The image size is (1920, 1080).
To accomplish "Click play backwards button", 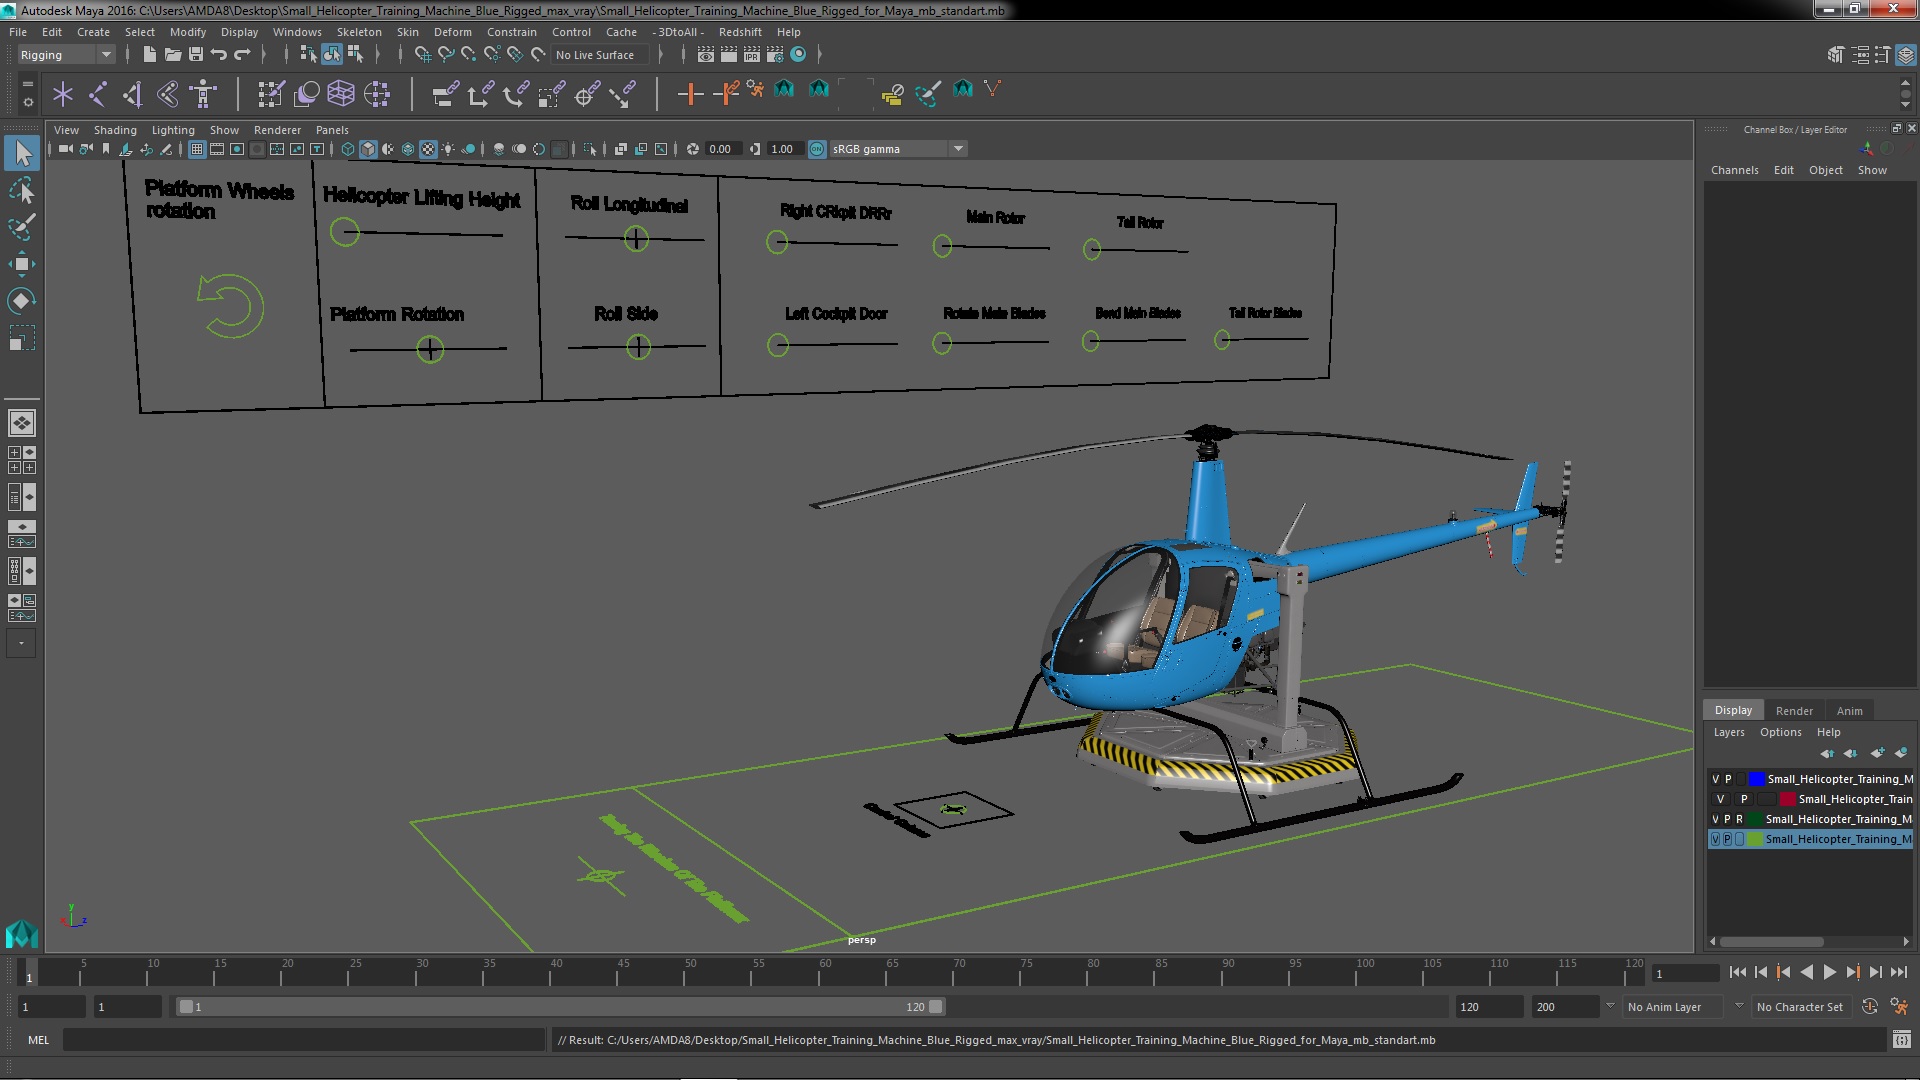I will [x=1807, y=972].
